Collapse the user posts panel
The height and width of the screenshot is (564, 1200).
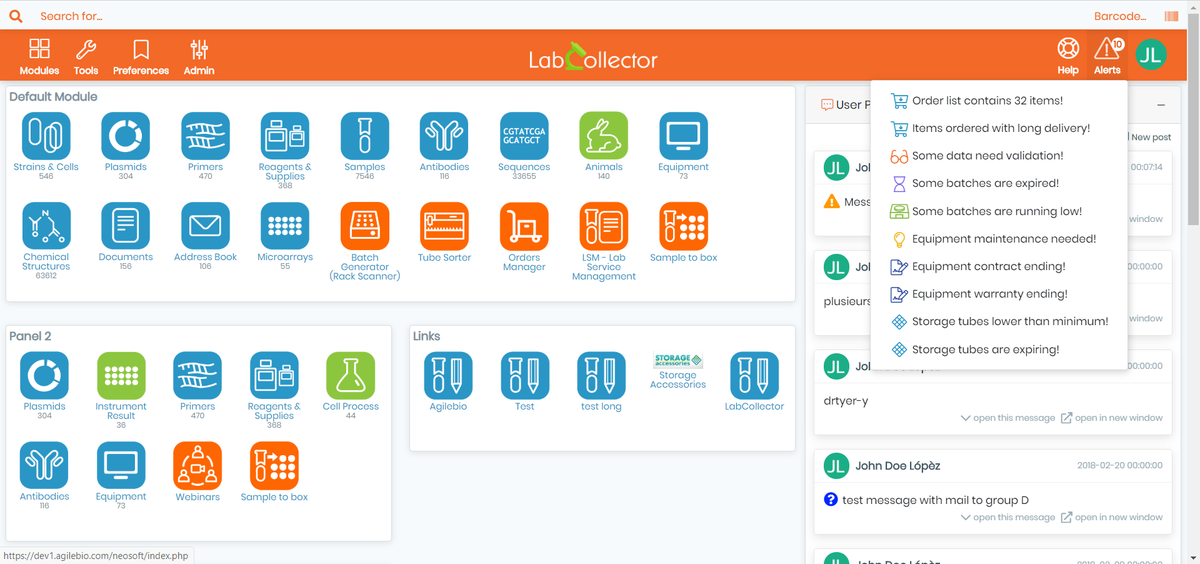pos(1161,105)
